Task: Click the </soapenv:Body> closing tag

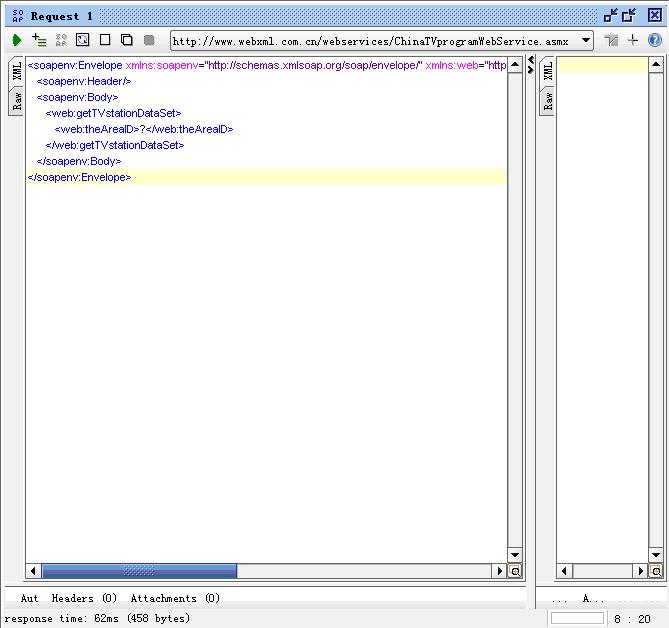Action: click(x=79, y=161)
